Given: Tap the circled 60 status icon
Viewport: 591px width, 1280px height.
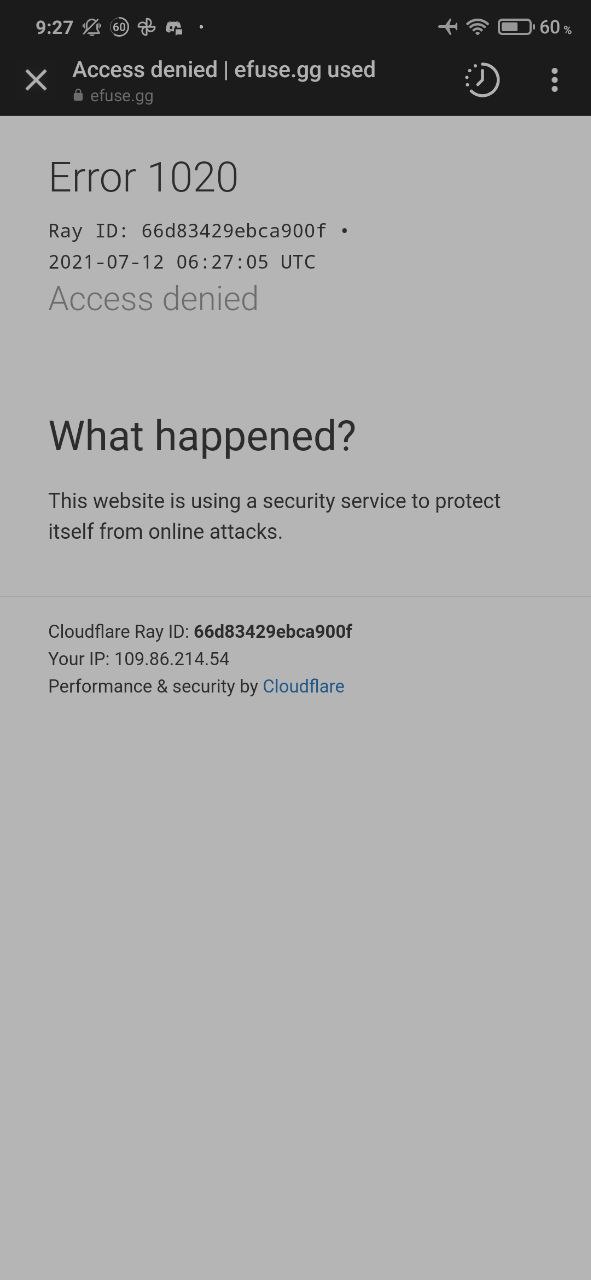Looking at the screenshot, I should (x=119, y=27).
